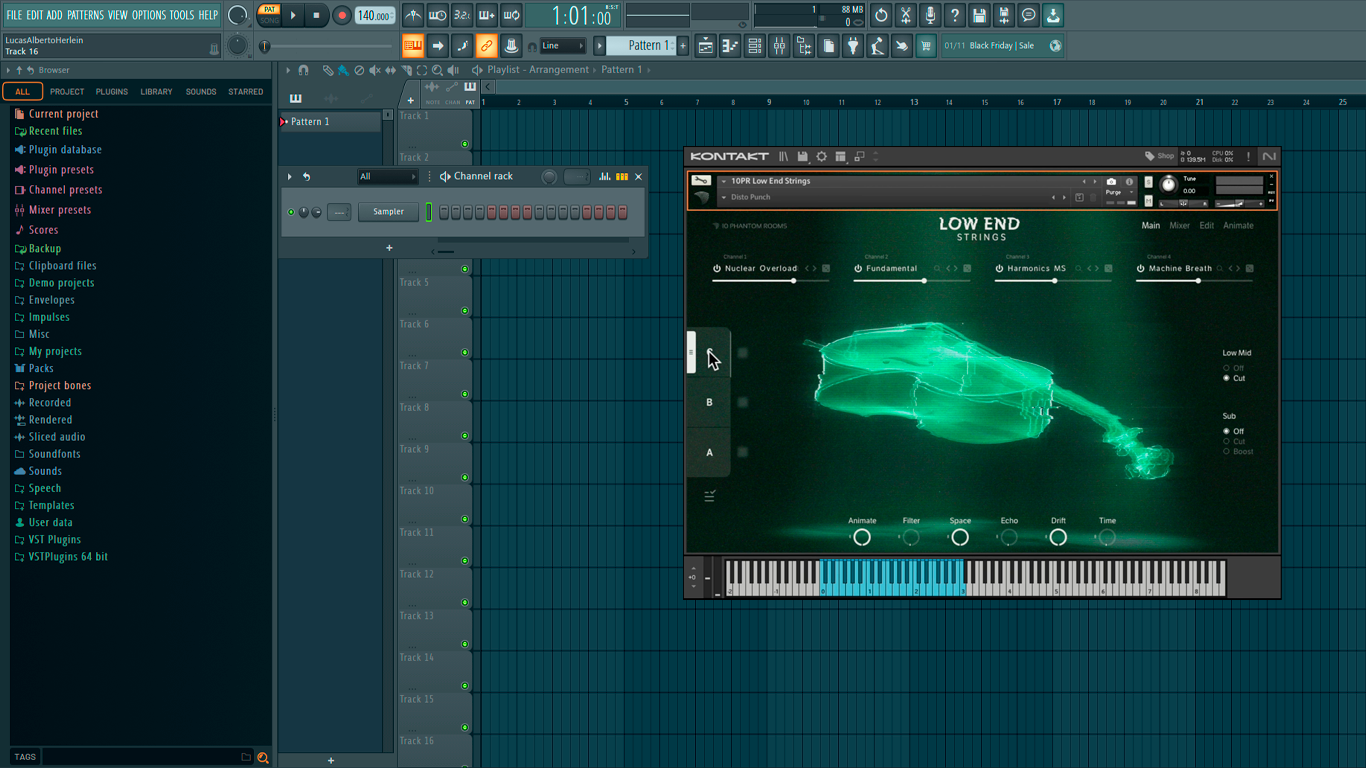Screen dimensions: 1366x768
Task: Click the shopping cart icon
Action: tap(926, 46)
